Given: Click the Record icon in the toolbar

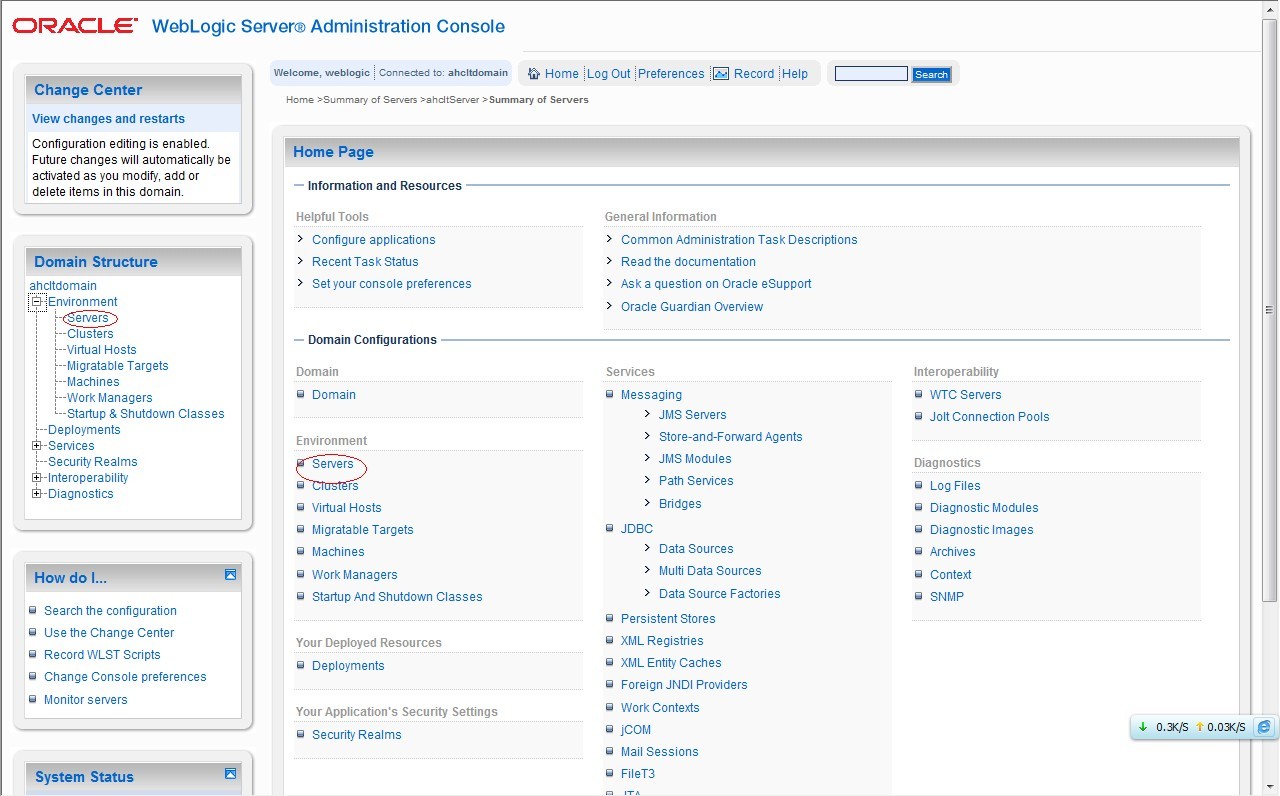Looking at the screenshot, I should tap(721, 73).
